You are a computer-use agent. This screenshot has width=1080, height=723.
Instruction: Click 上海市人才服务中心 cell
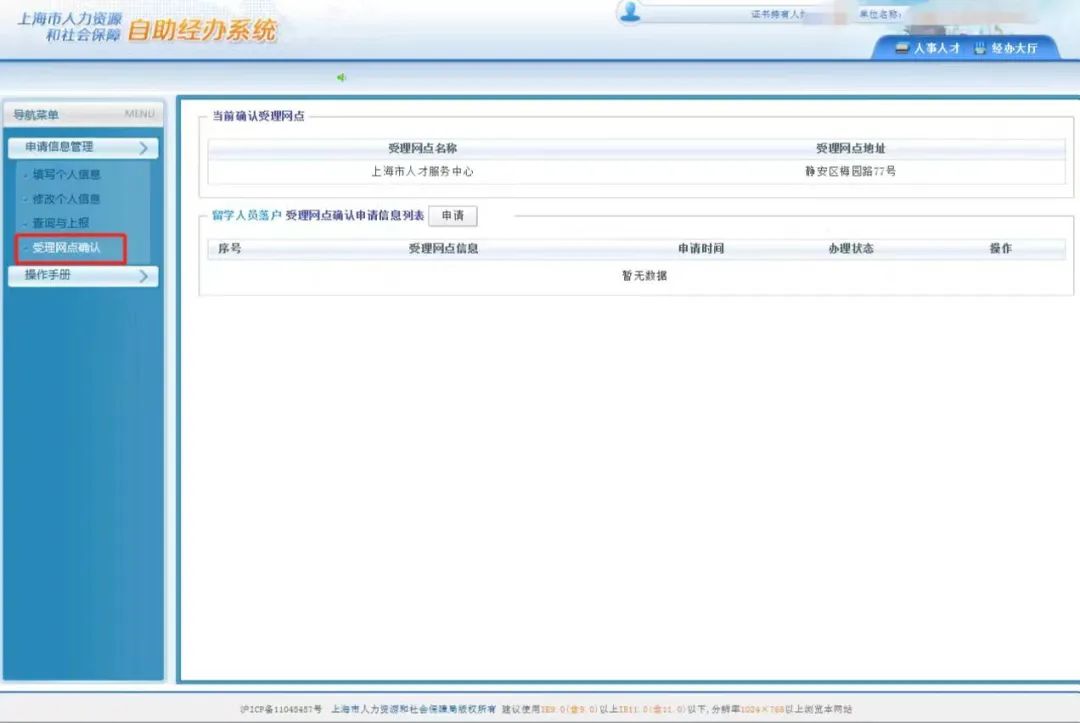(422, 171)
